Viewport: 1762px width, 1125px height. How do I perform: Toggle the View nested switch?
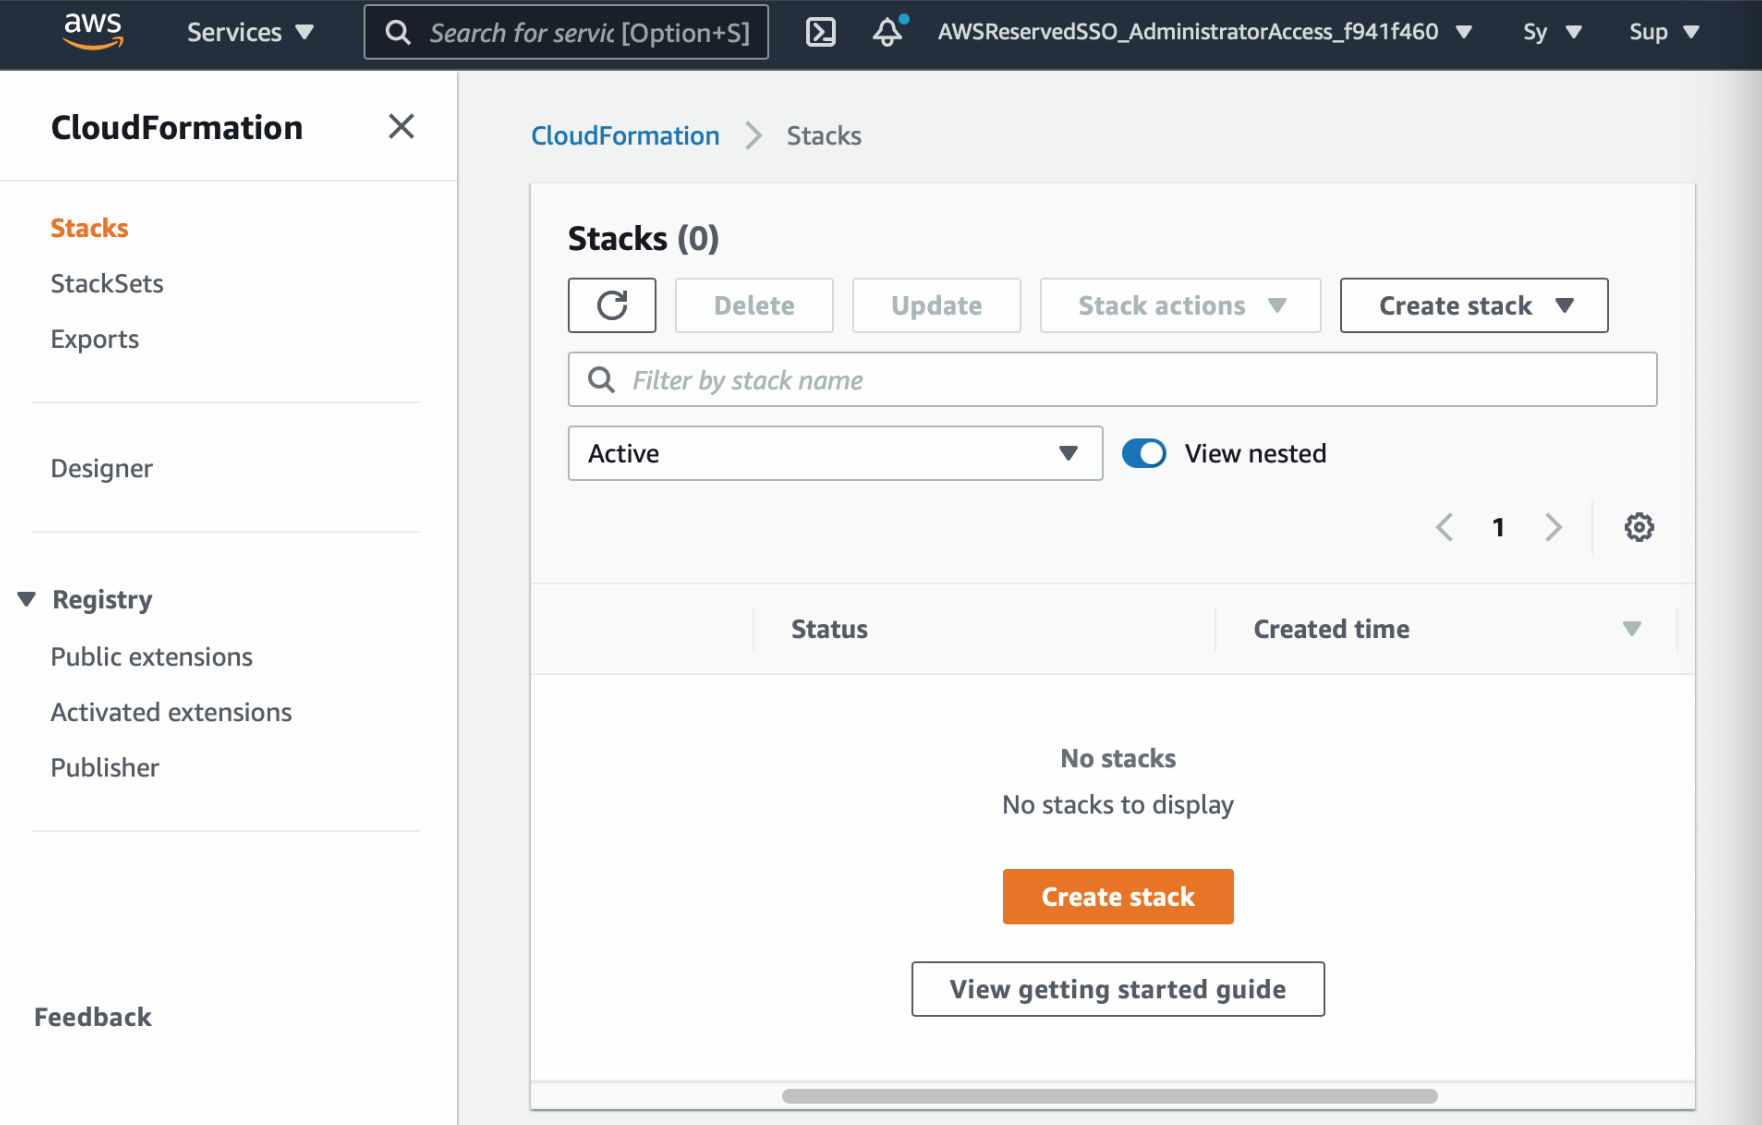tap(1144, 454)
